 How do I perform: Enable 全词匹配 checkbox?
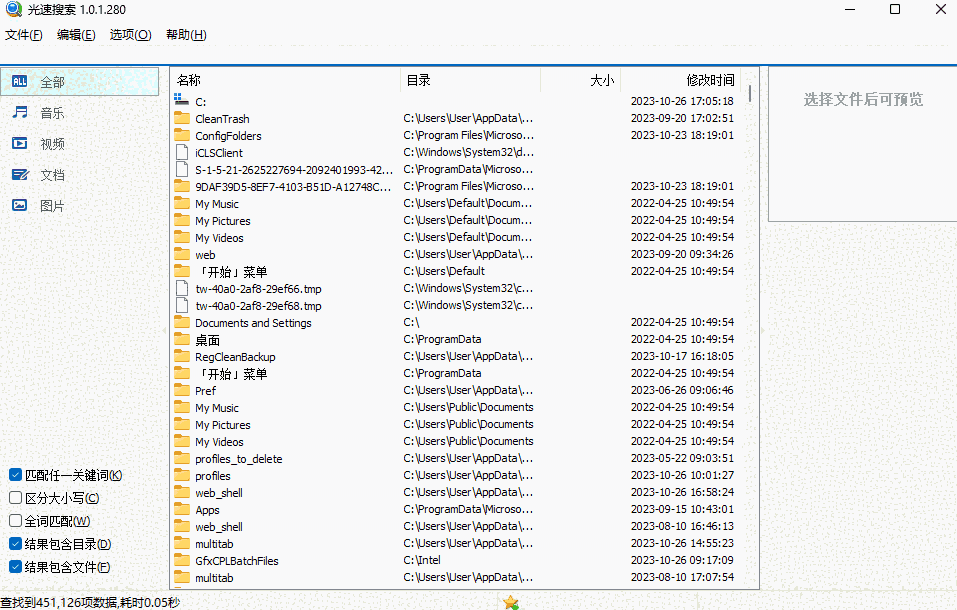point(16,520)
